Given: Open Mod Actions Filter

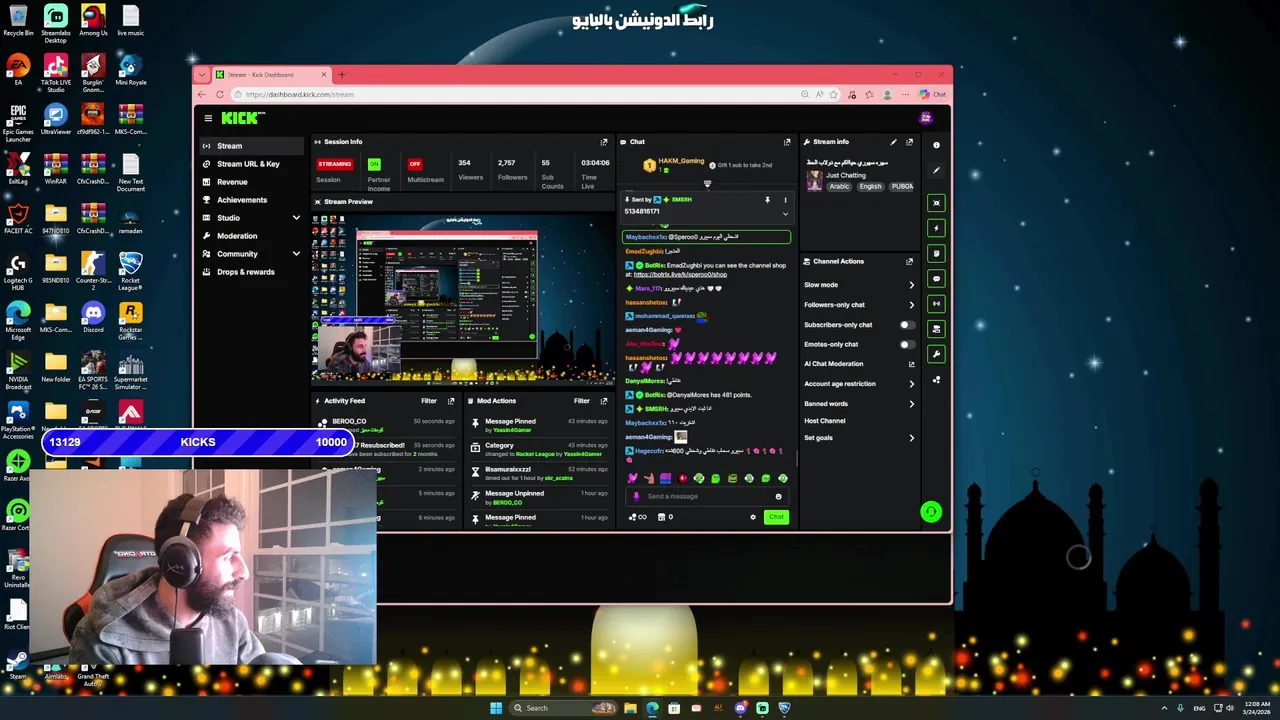Looking at the screenshot, I should [x=582, y=401].
